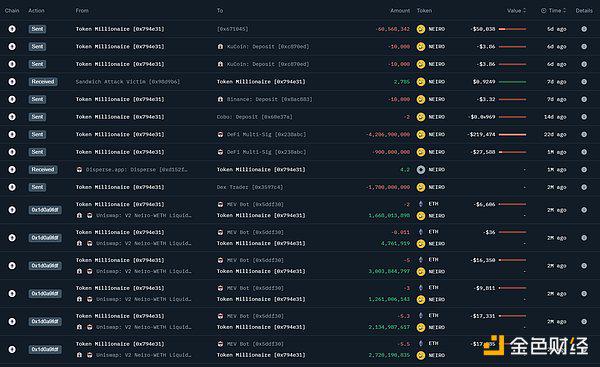
Task: Click Sent badge in the [0x671045] row
Action: click(37, 29)
